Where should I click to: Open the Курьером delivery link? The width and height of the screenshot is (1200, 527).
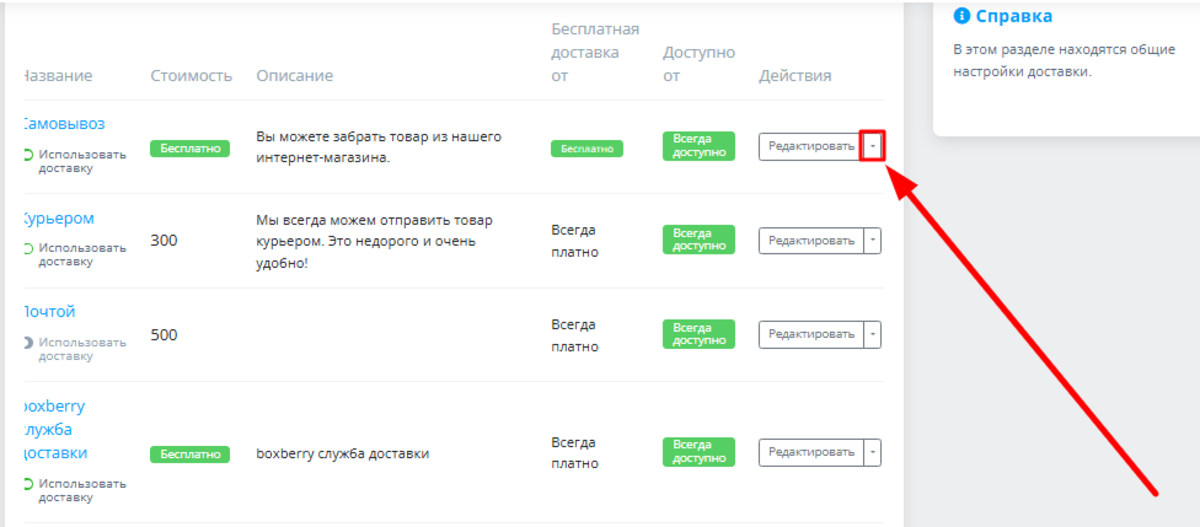tap(58, 218)
